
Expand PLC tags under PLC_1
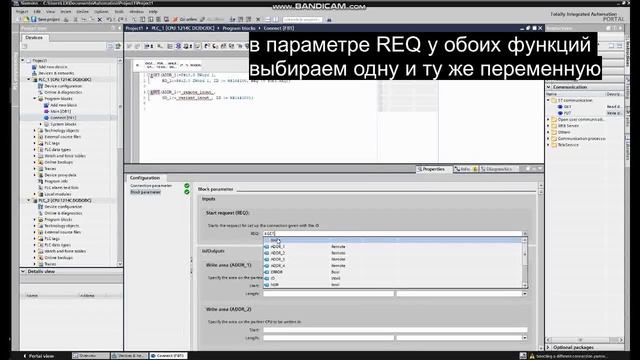(35, 143)
